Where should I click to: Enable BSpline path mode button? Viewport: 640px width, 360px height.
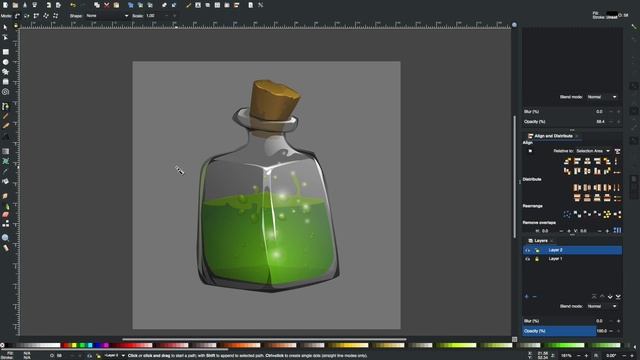click(x=36, y=16)
